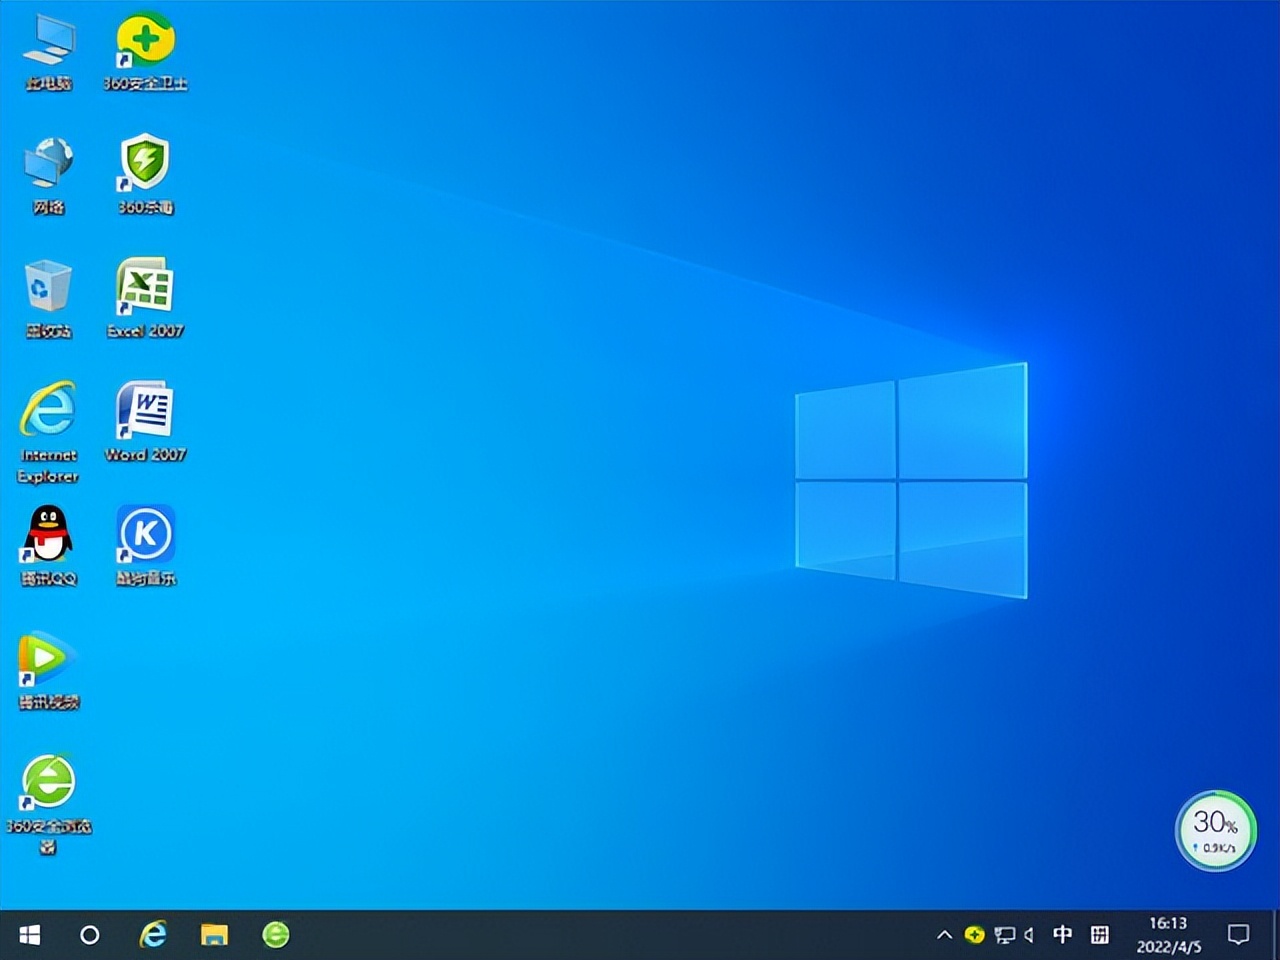
Task: Click the Internet Explorer desktop shortcut
Action: coord(48,411)
